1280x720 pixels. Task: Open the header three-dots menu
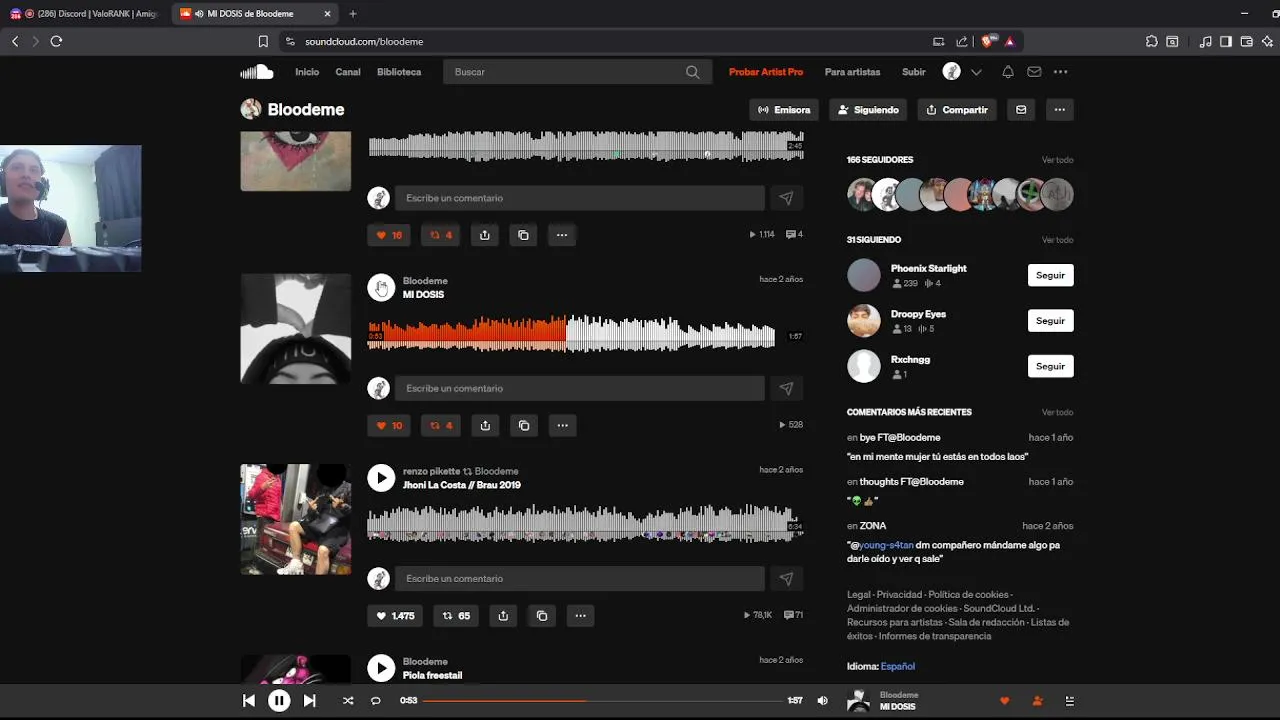1060,72
